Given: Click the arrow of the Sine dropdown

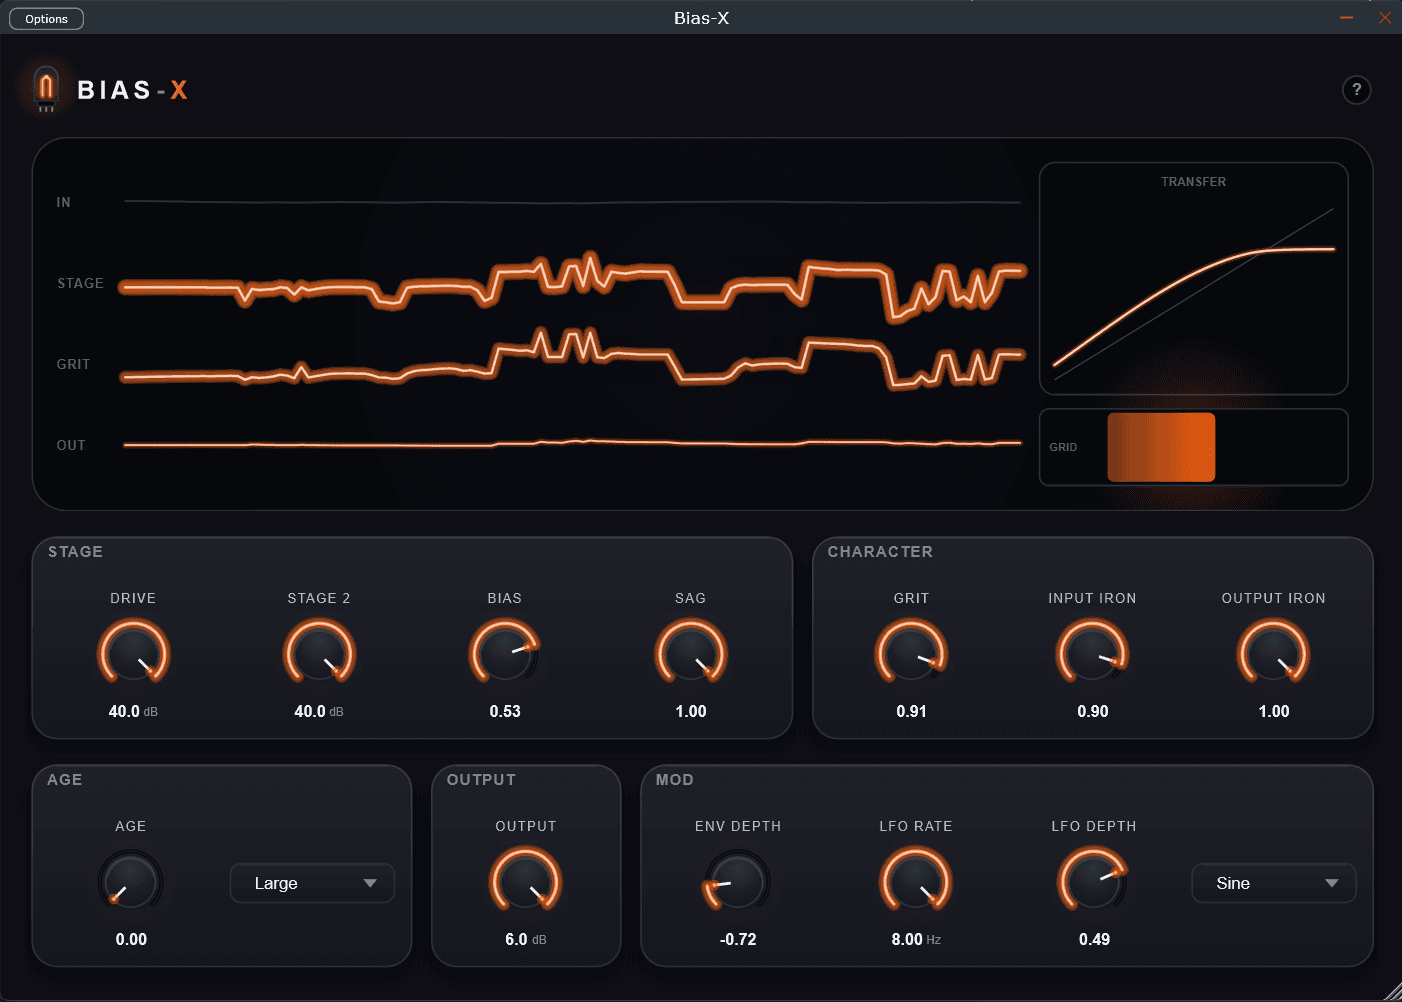Looking at the screenshot, I should point(1331,883).
